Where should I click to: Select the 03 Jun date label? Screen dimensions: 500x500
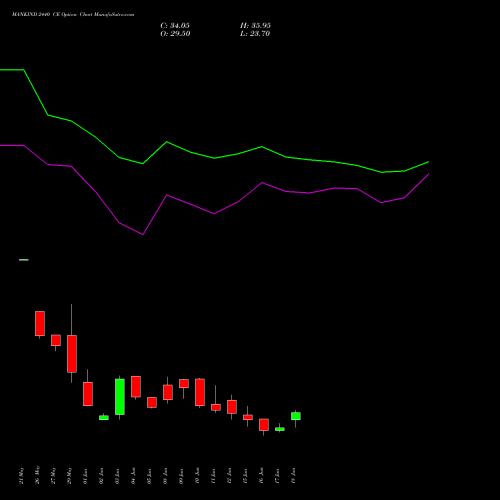tap(118, 476)
